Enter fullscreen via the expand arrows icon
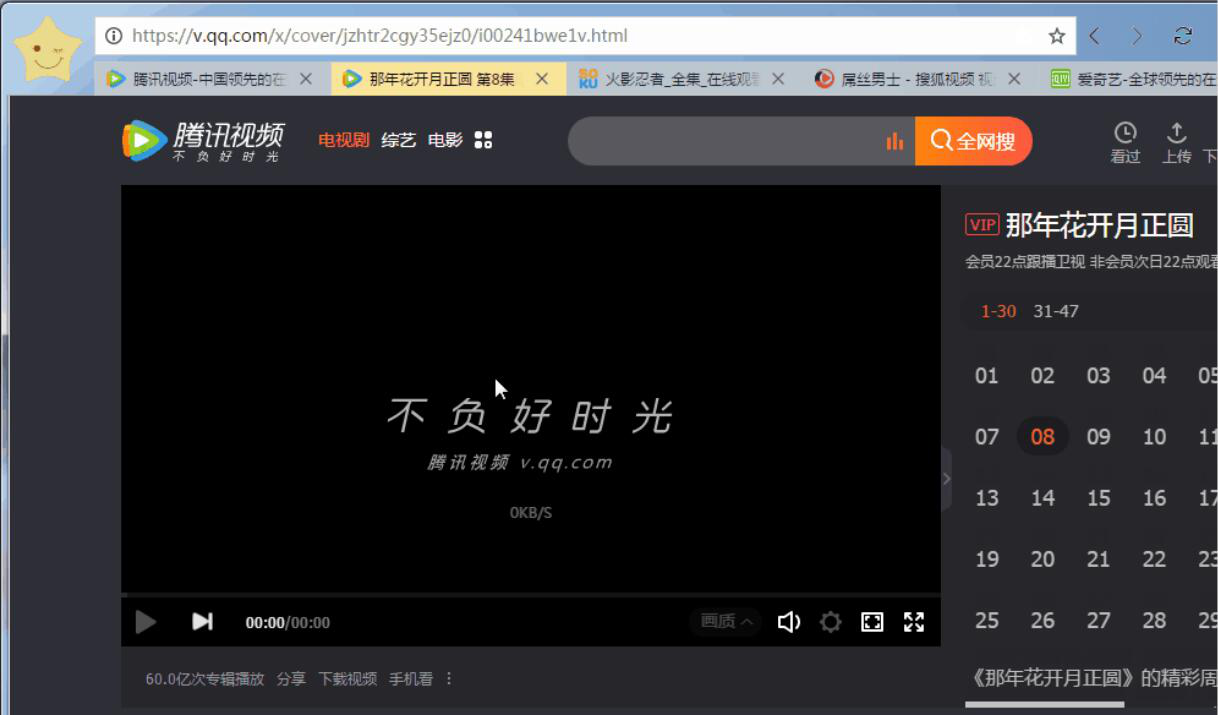Screen dimensions: 1218x715 tap(914, 621)
